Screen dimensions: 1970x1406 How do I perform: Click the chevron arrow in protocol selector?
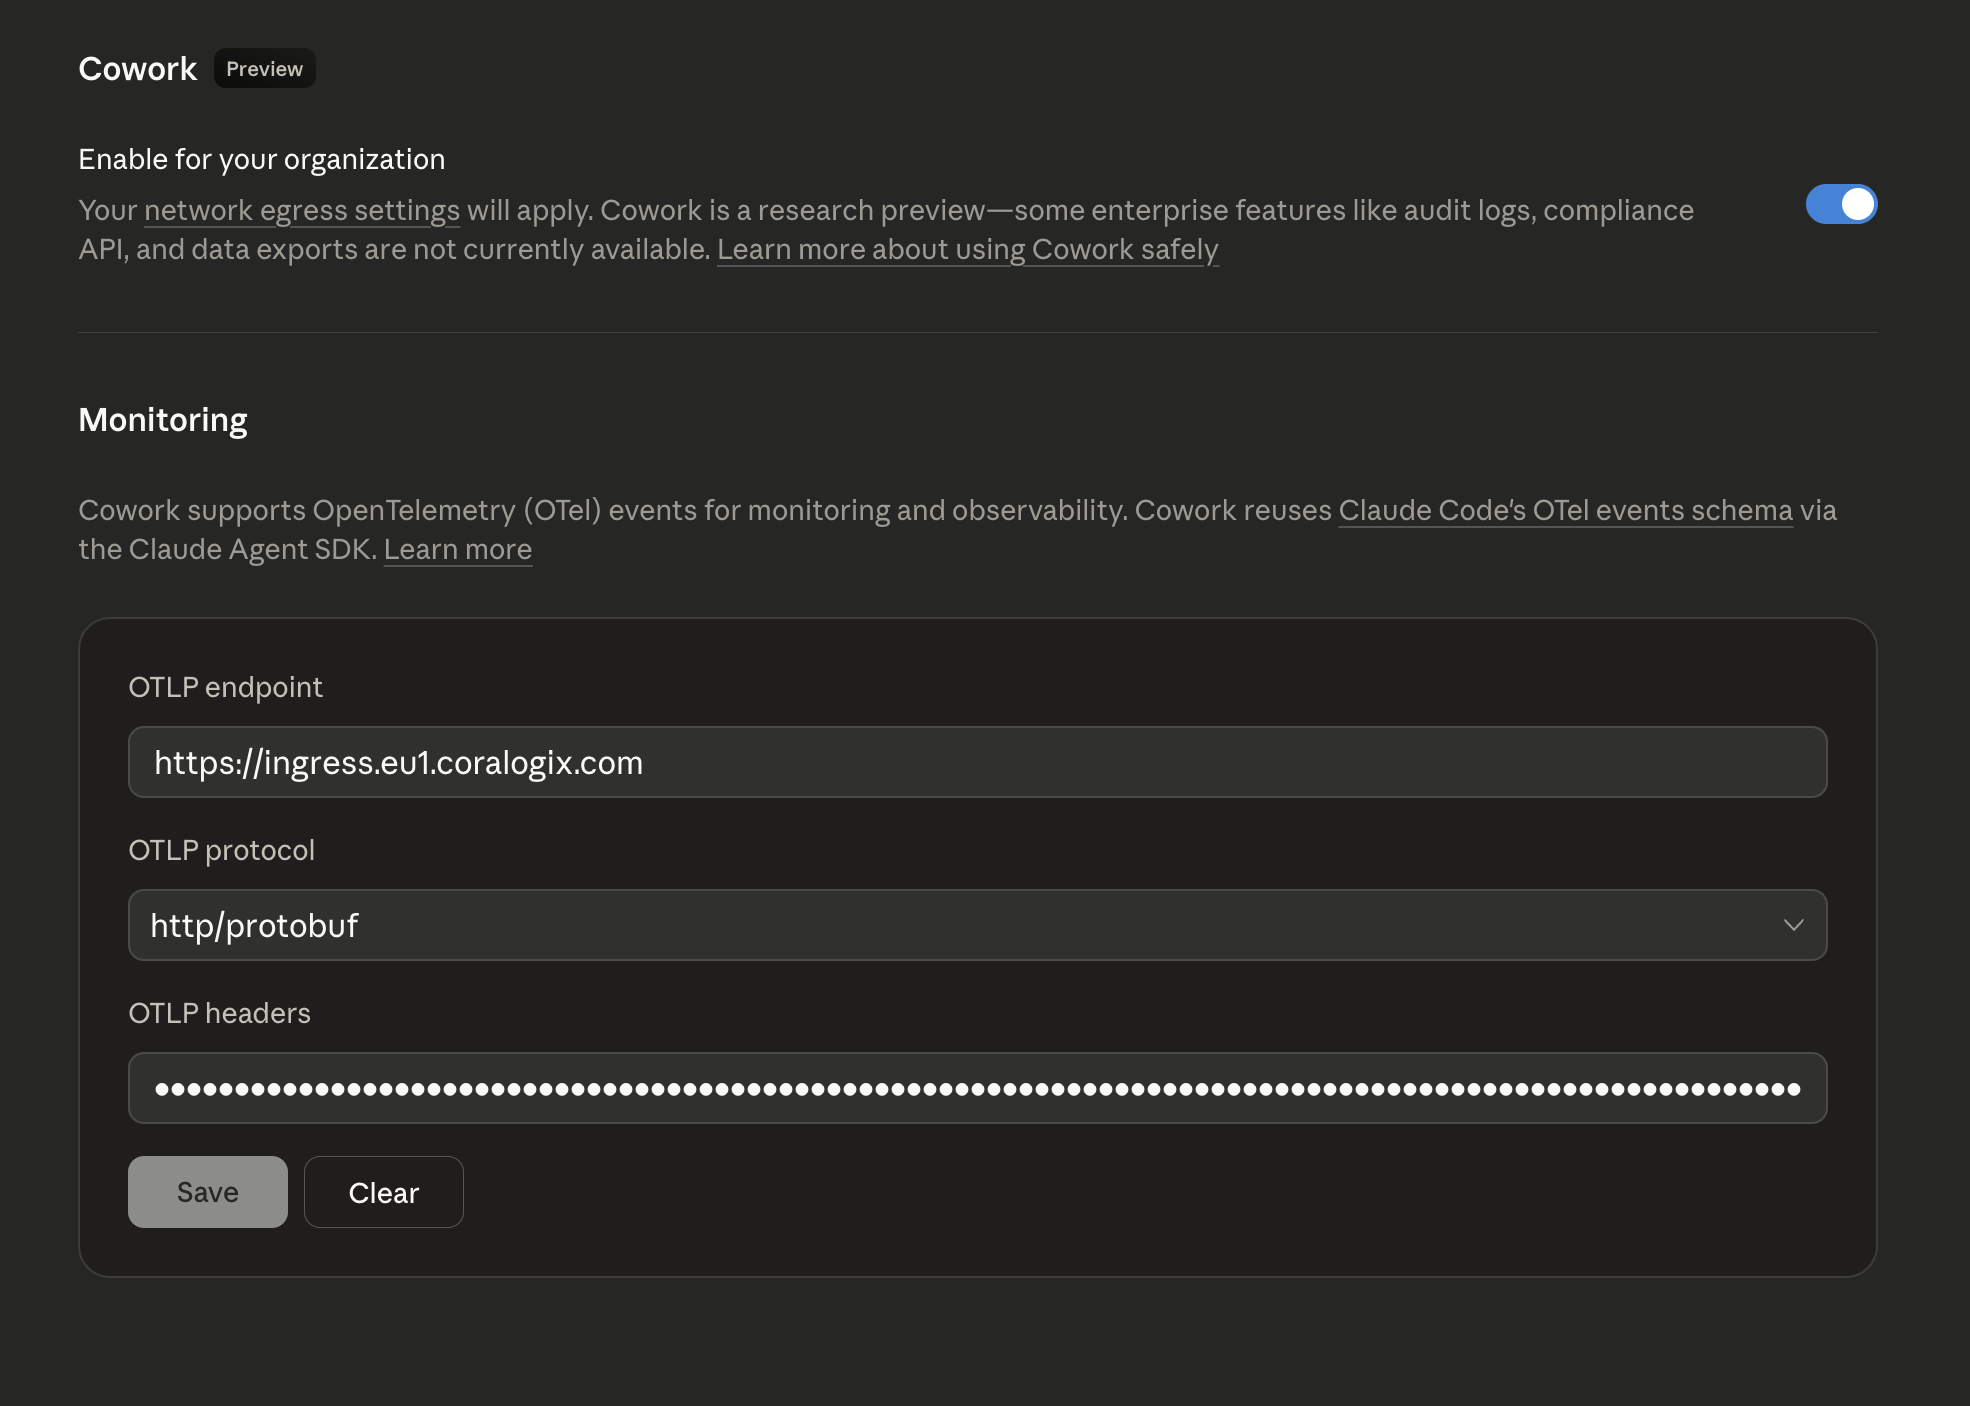pos(1793,925)
